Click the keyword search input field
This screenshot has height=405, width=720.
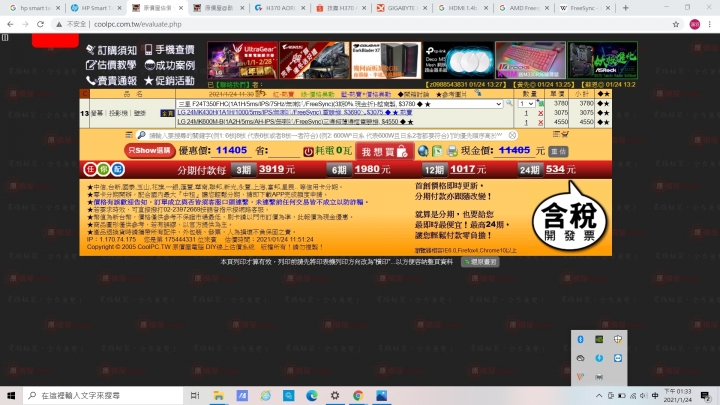pyautogui.click(x=326, y=135)
